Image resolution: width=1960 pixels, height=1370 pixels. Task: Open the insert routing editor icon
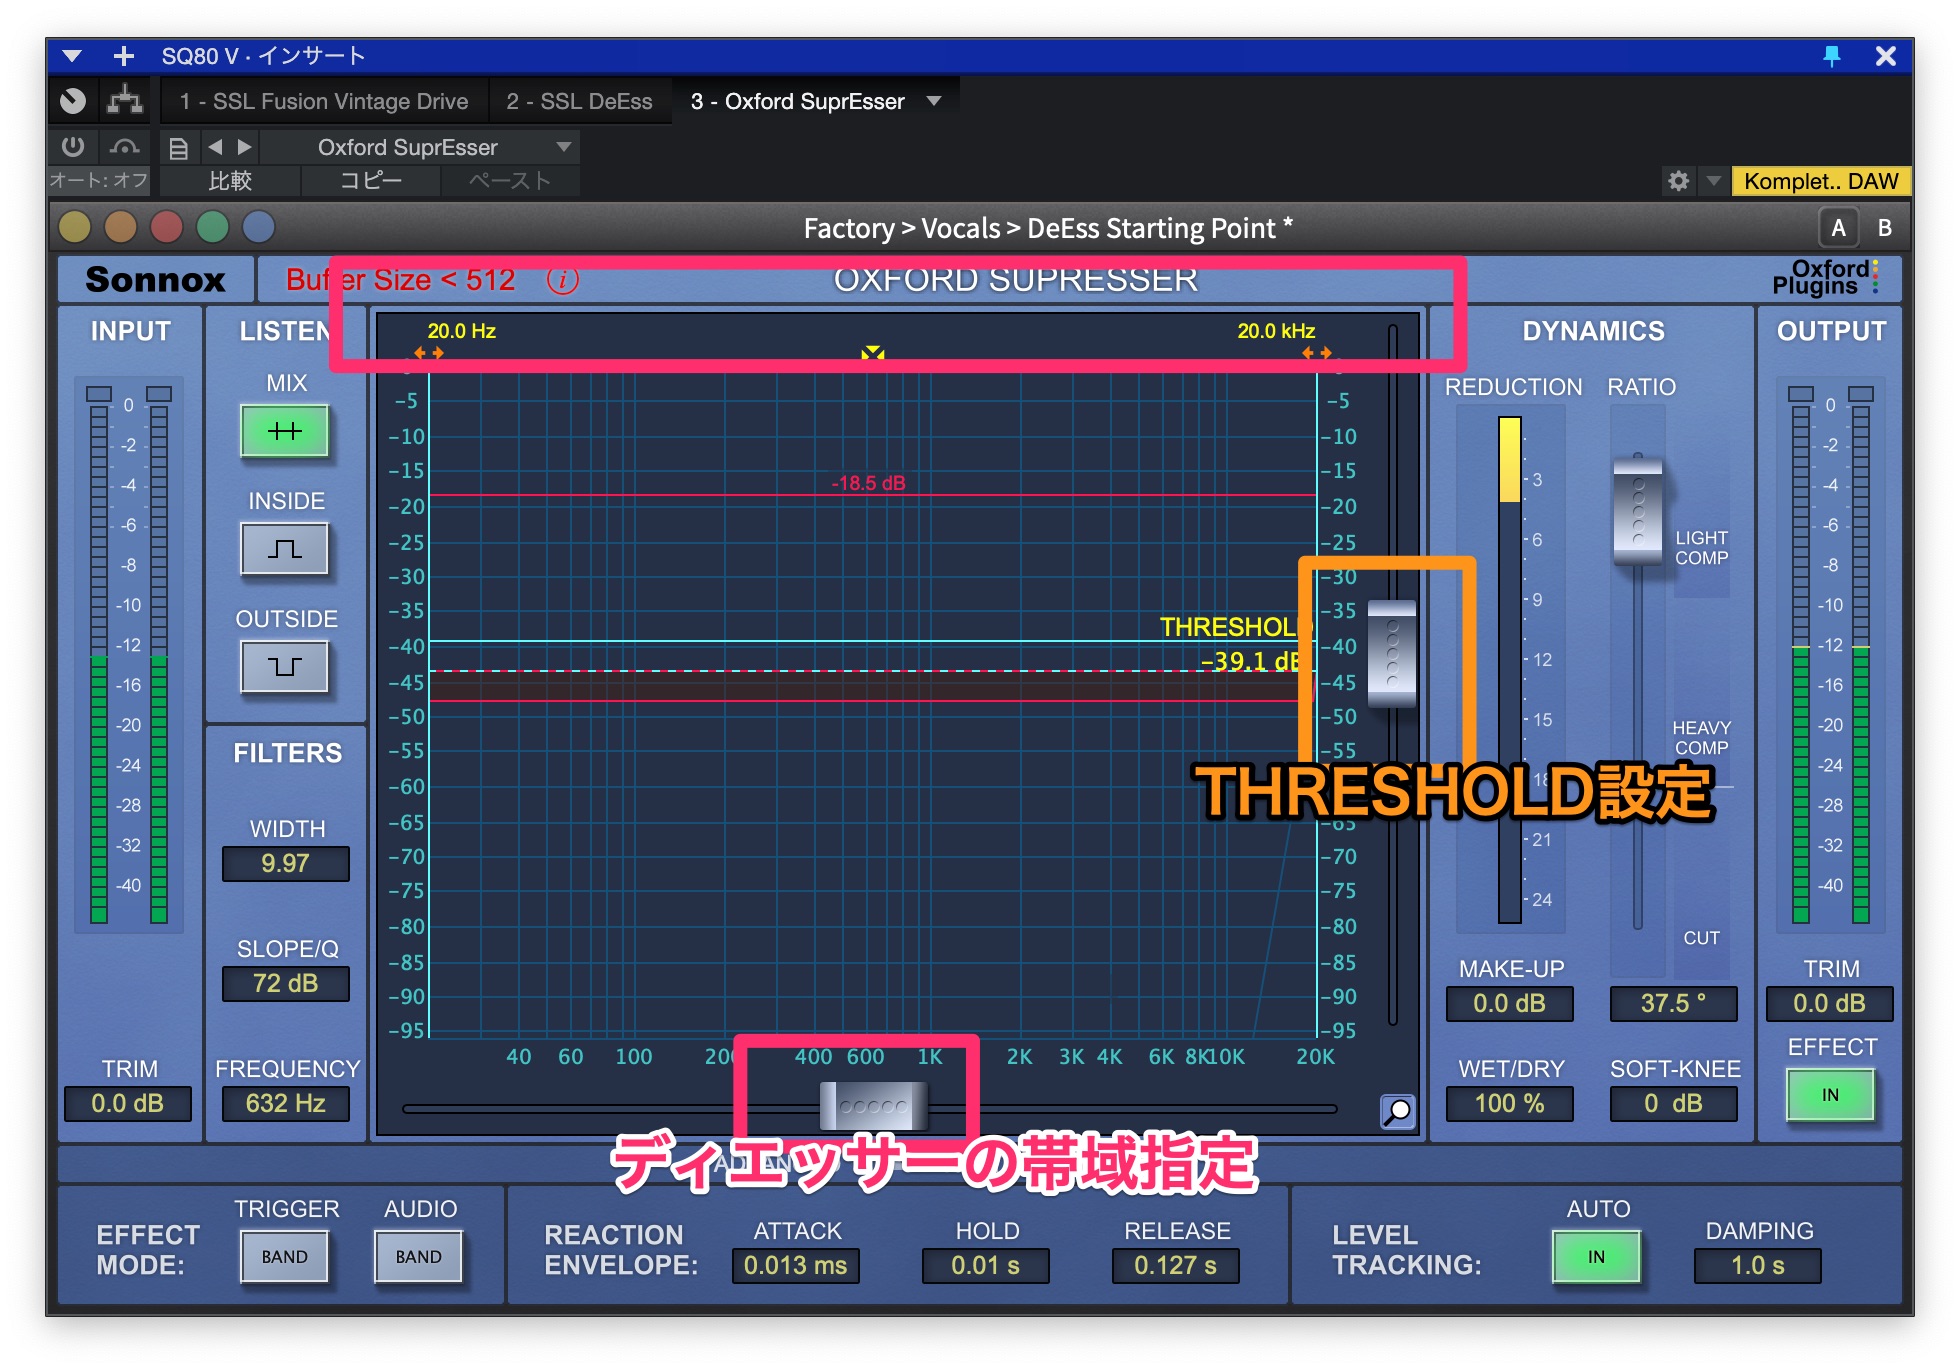[x=125, y=100]
